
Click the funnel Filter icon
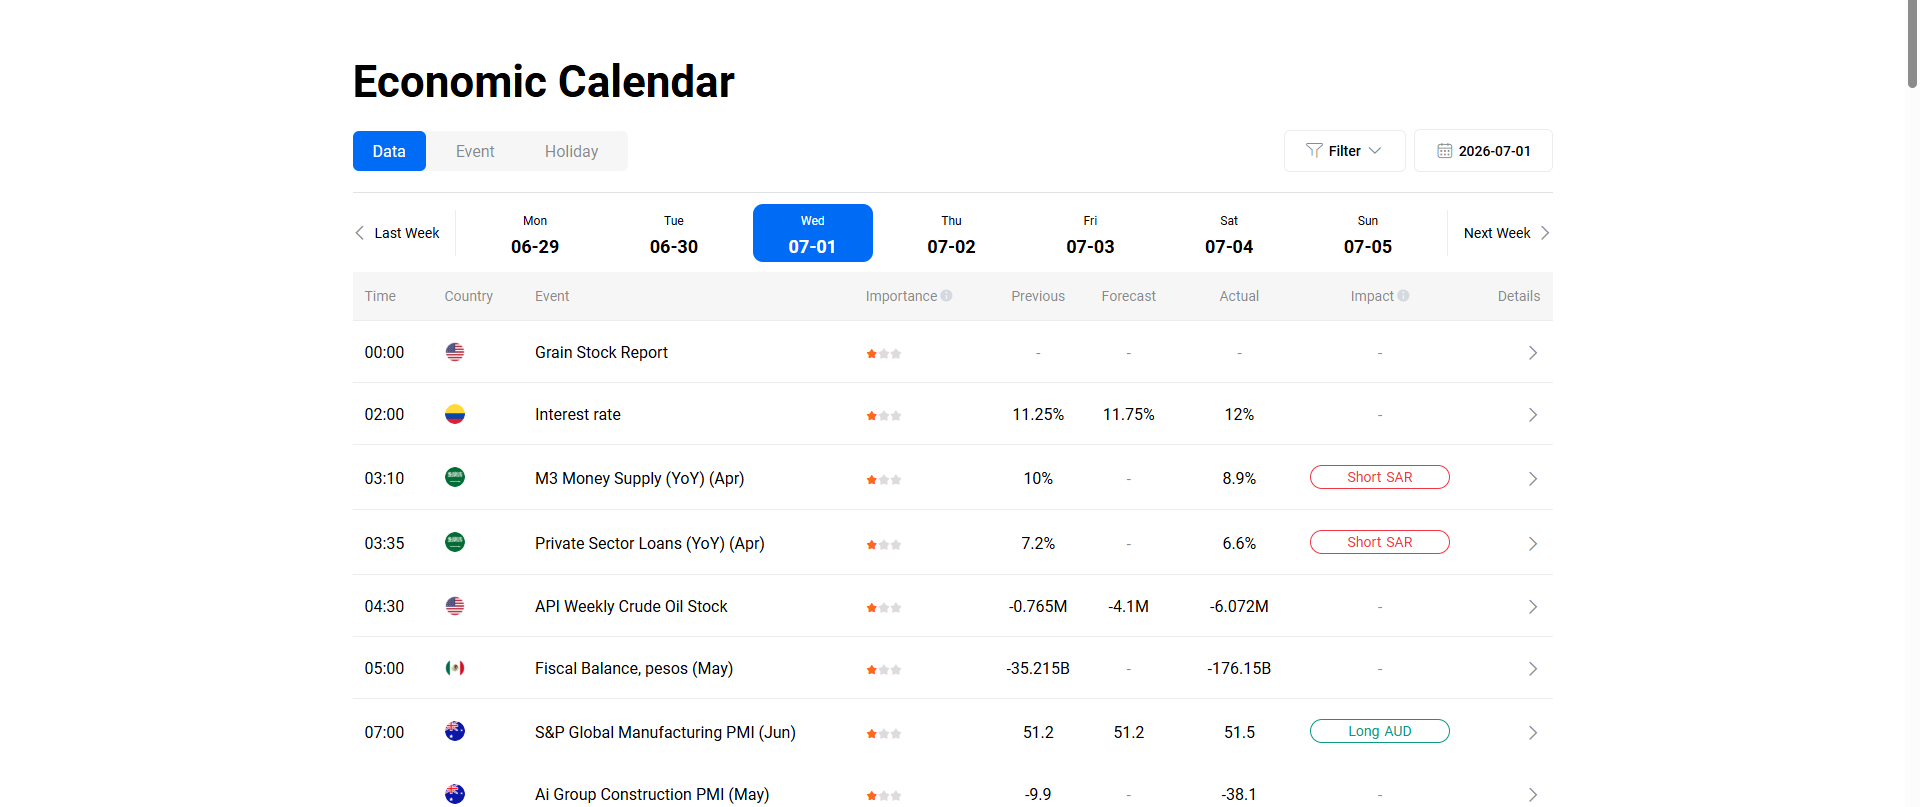point(1314,151)
